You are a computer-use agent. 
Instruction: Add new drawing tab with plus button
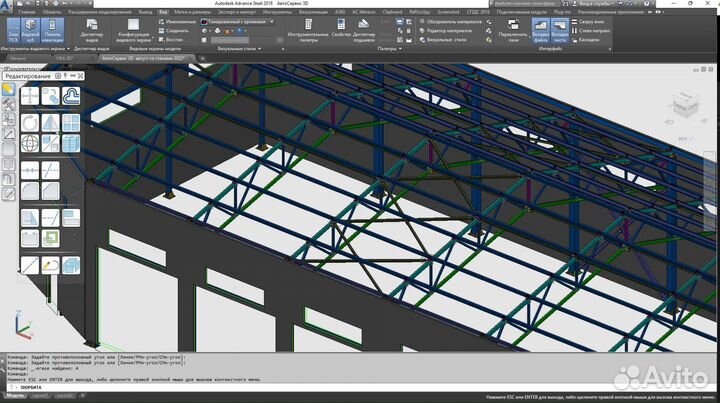202,58
